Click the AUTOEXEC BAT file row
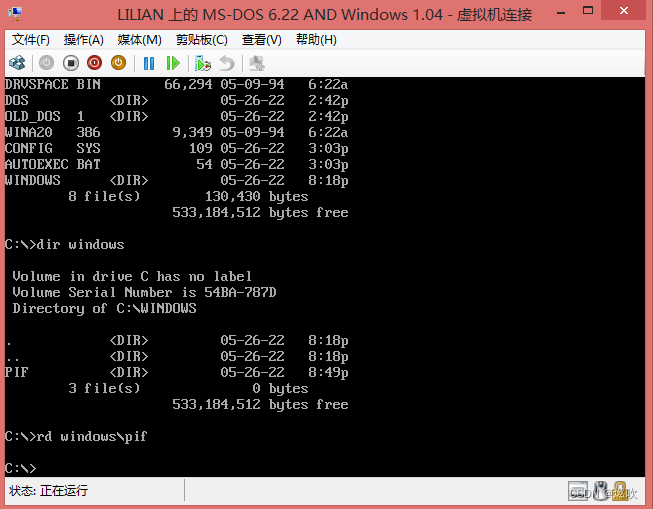The height and width of the screenshot is (509, 653). 176,165
